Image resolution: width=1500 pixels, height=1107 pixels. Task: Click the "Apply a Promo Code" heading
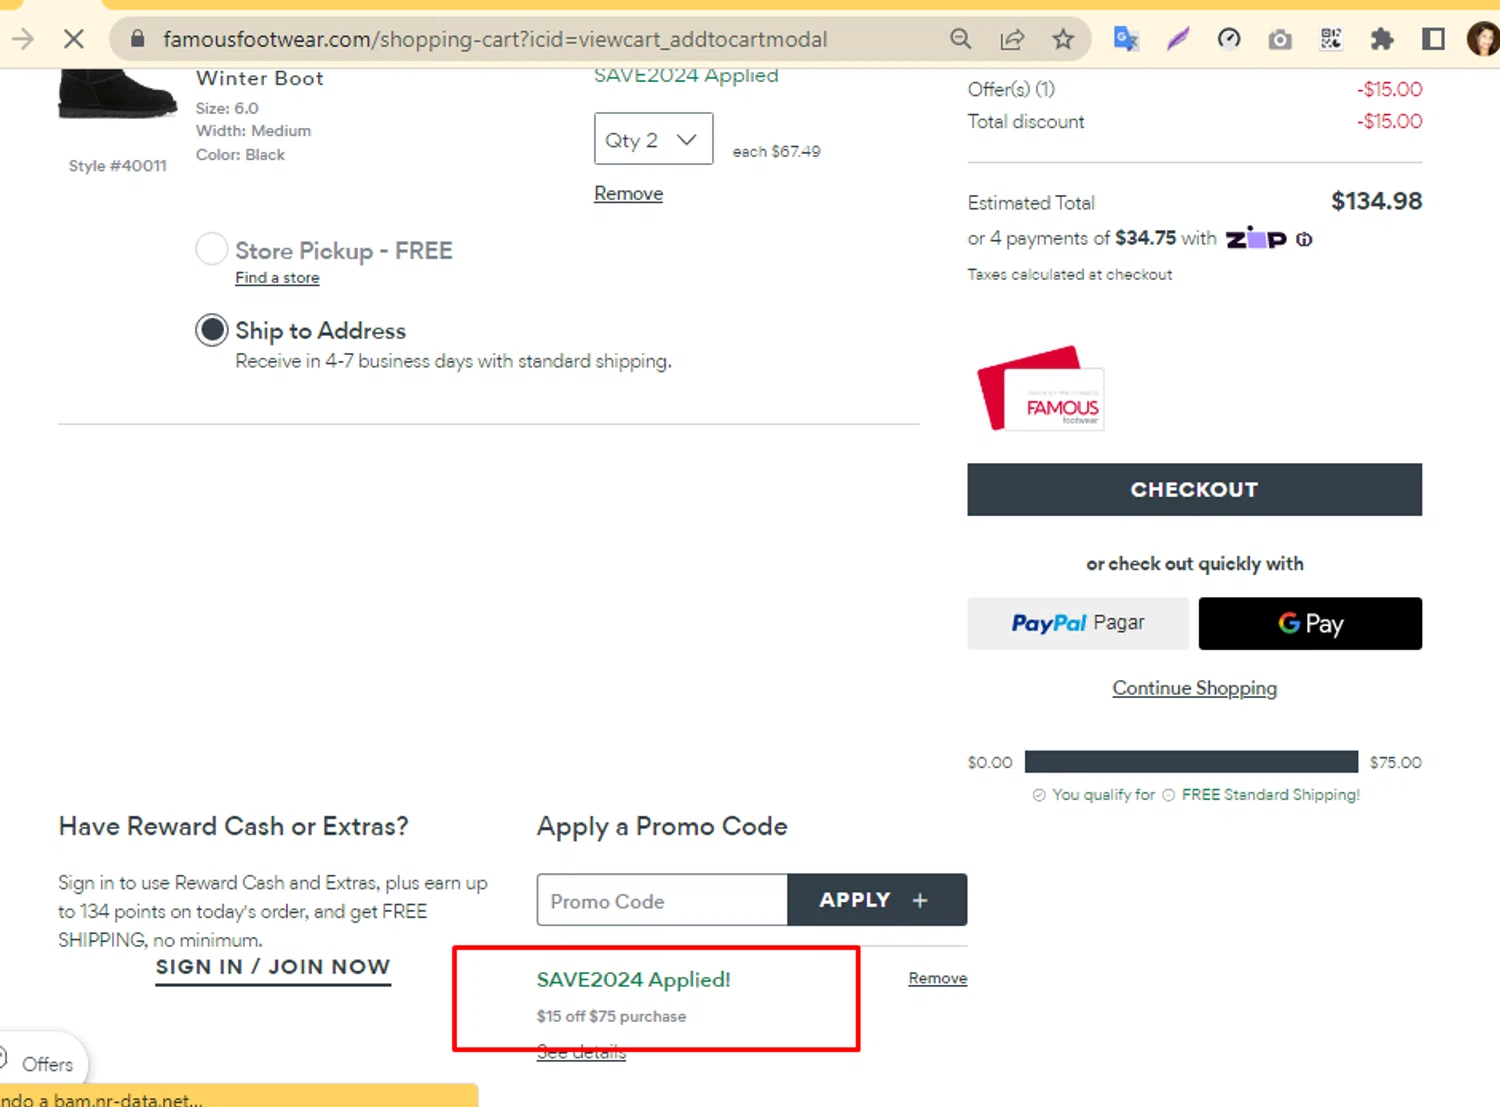(x=662, y=826)
